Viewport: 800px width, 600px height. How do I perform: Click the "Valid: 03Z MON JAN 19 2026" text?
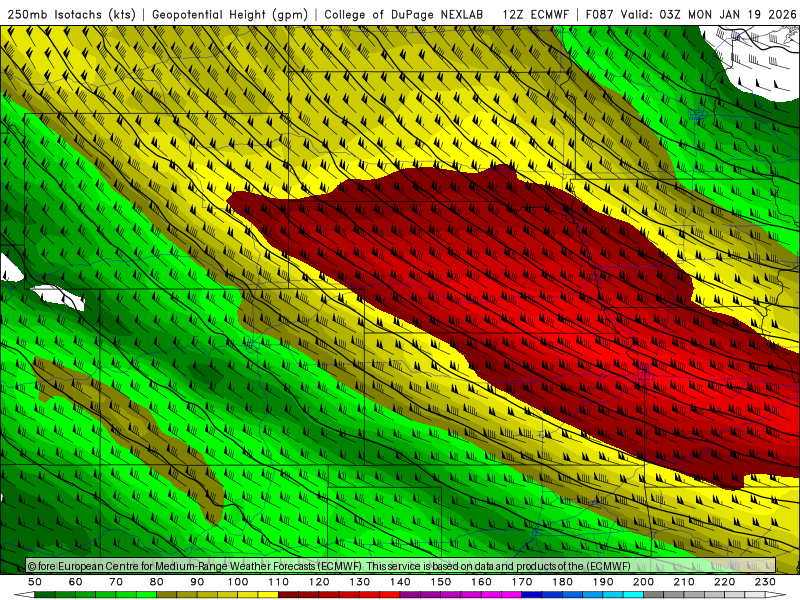(x=708, y=14)
